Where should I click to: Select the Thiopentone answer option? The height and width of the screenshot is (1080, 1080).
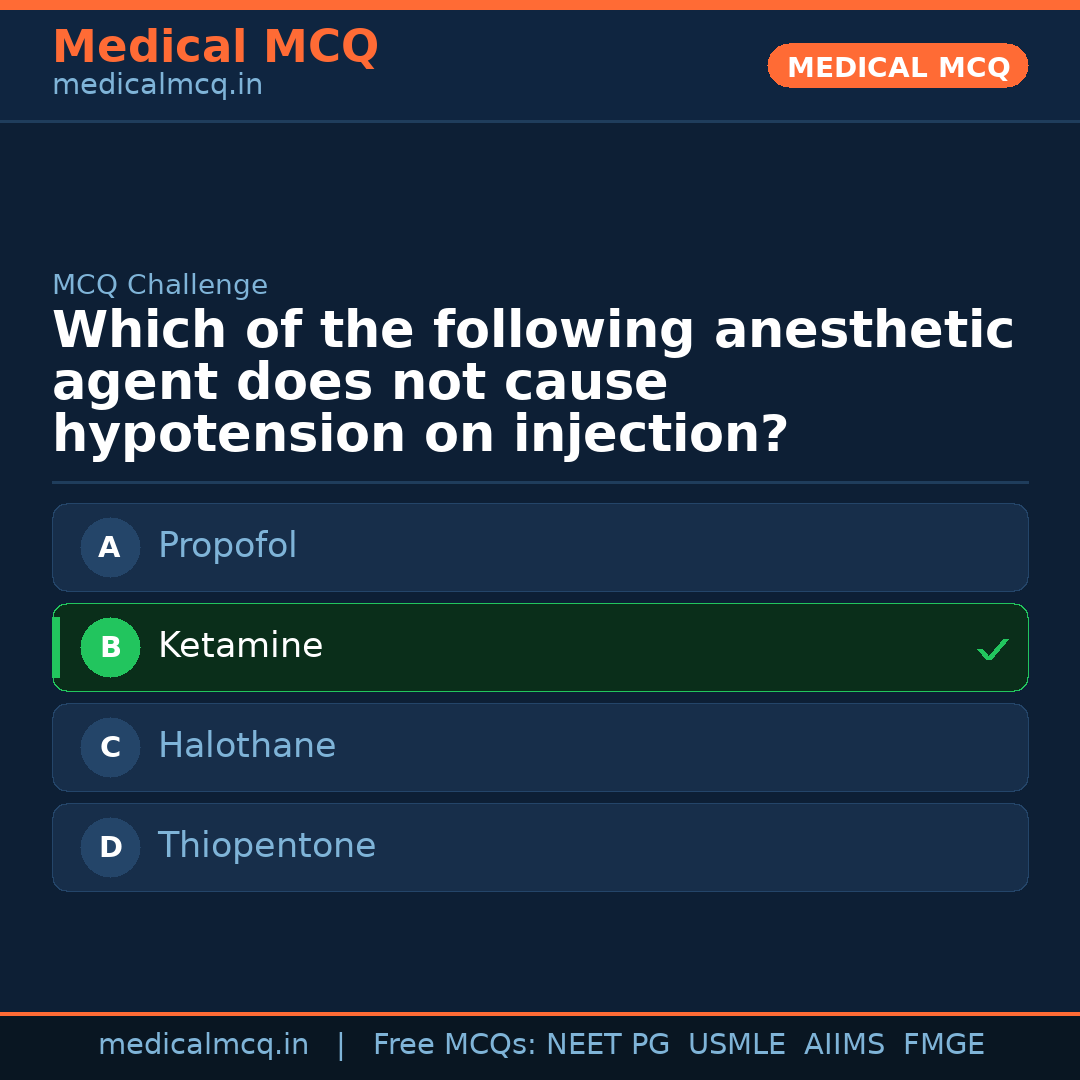540,847
